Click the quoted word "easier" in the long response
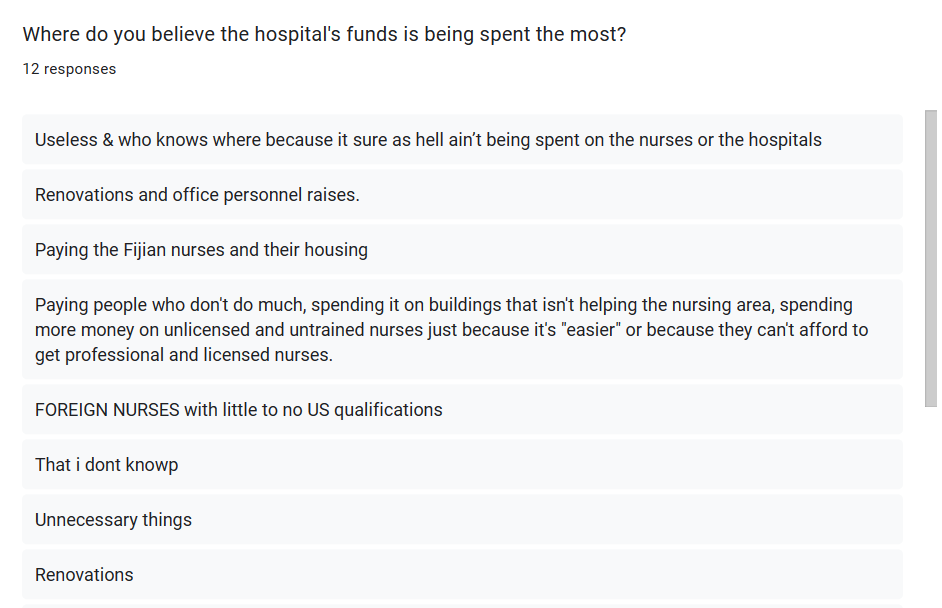Screen dimensions: 942x608 591,330
